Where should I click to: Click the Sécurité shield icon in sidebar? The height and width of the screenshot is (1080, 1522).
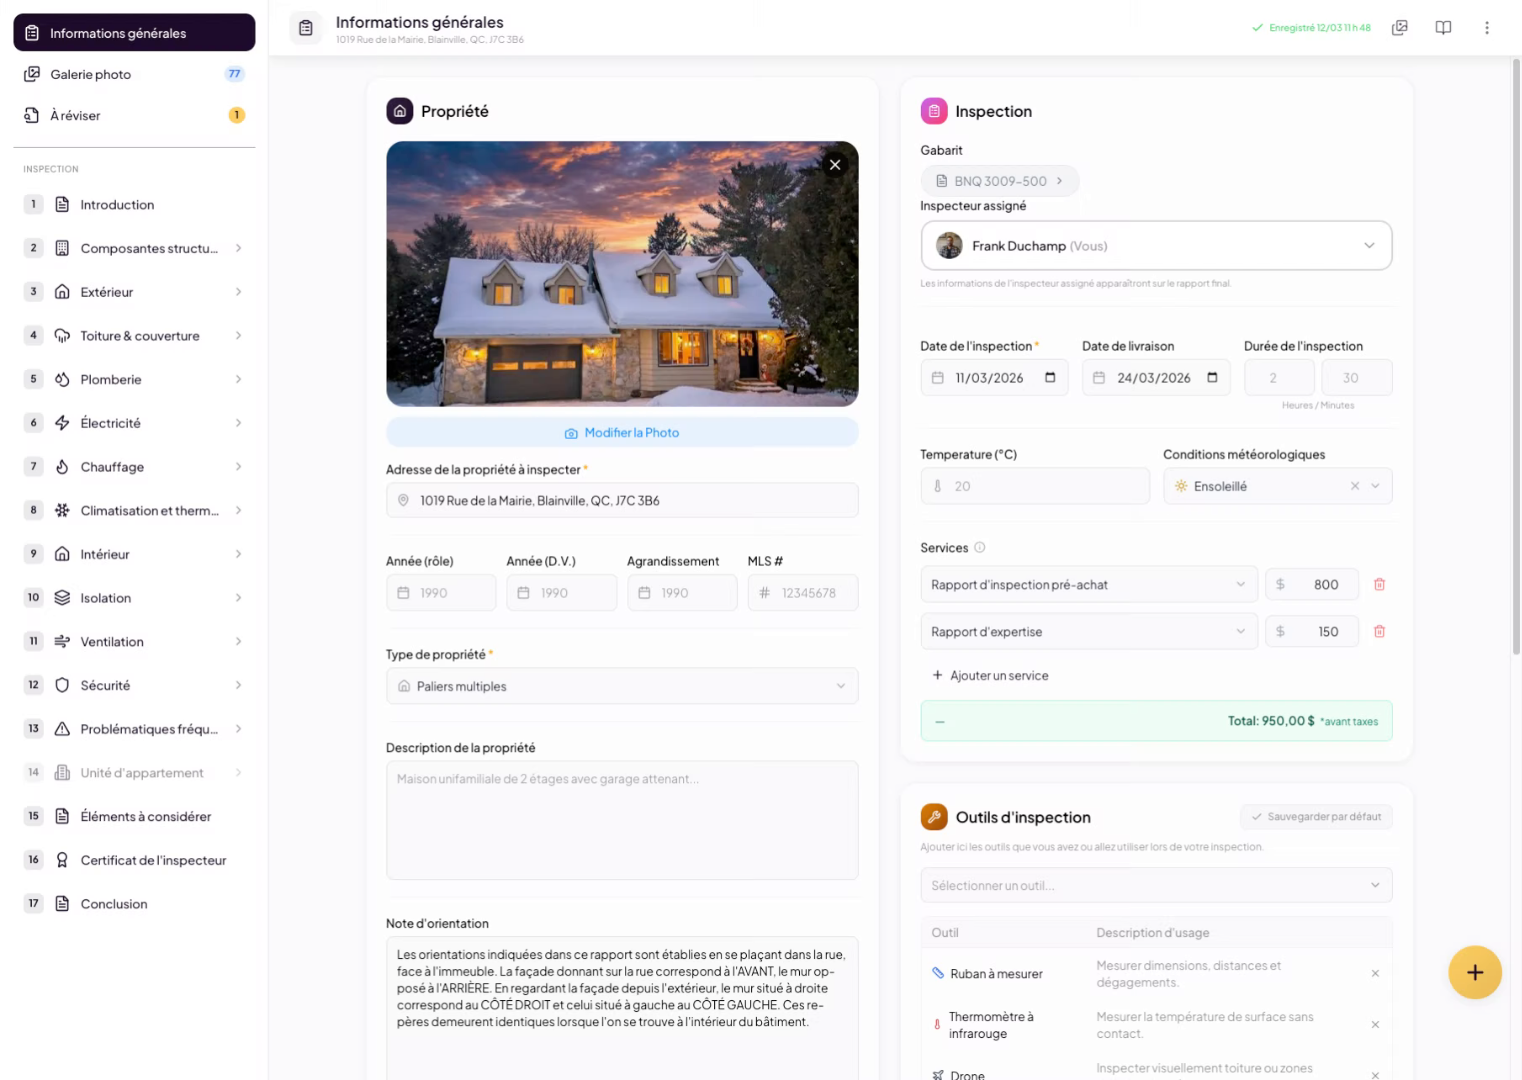62,686
